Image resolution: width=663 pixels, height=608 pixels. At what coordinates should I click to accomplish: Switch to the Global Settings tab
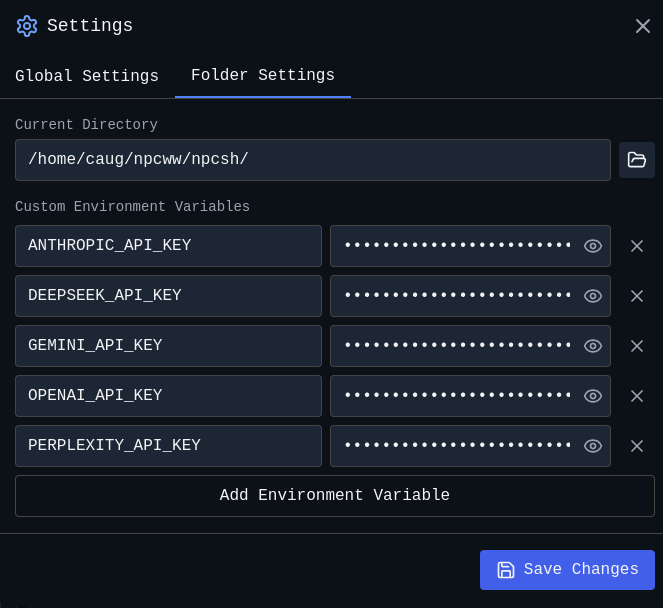87,76
